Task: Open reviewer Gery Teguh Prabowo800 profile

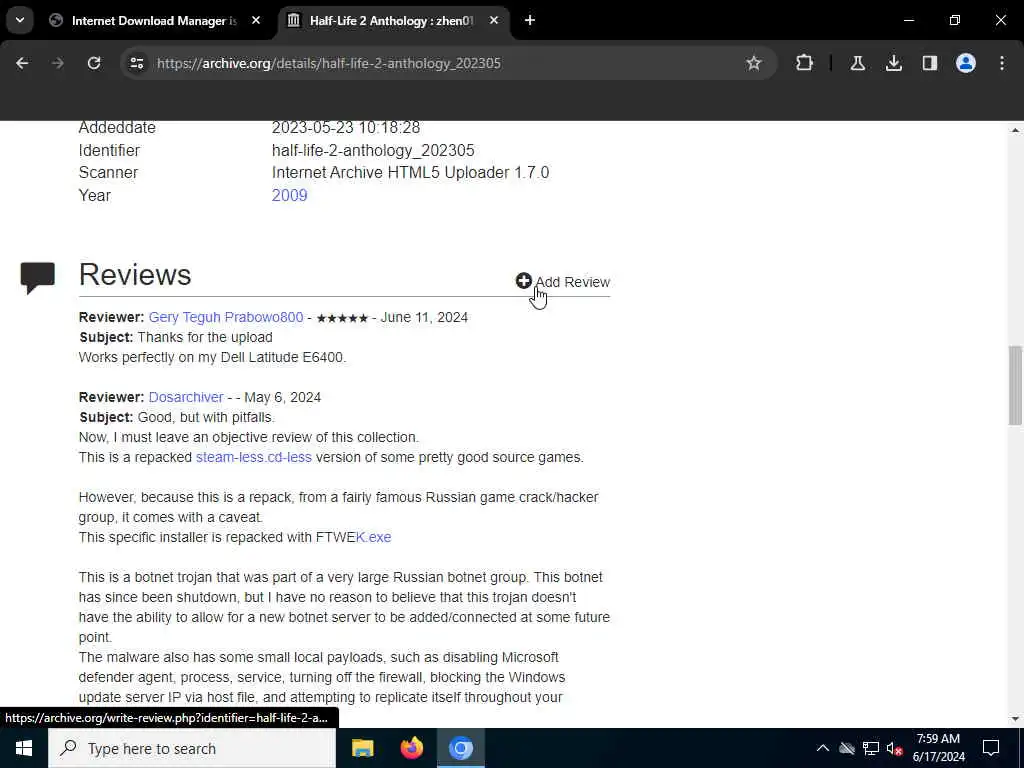Action: coord(226,317)
